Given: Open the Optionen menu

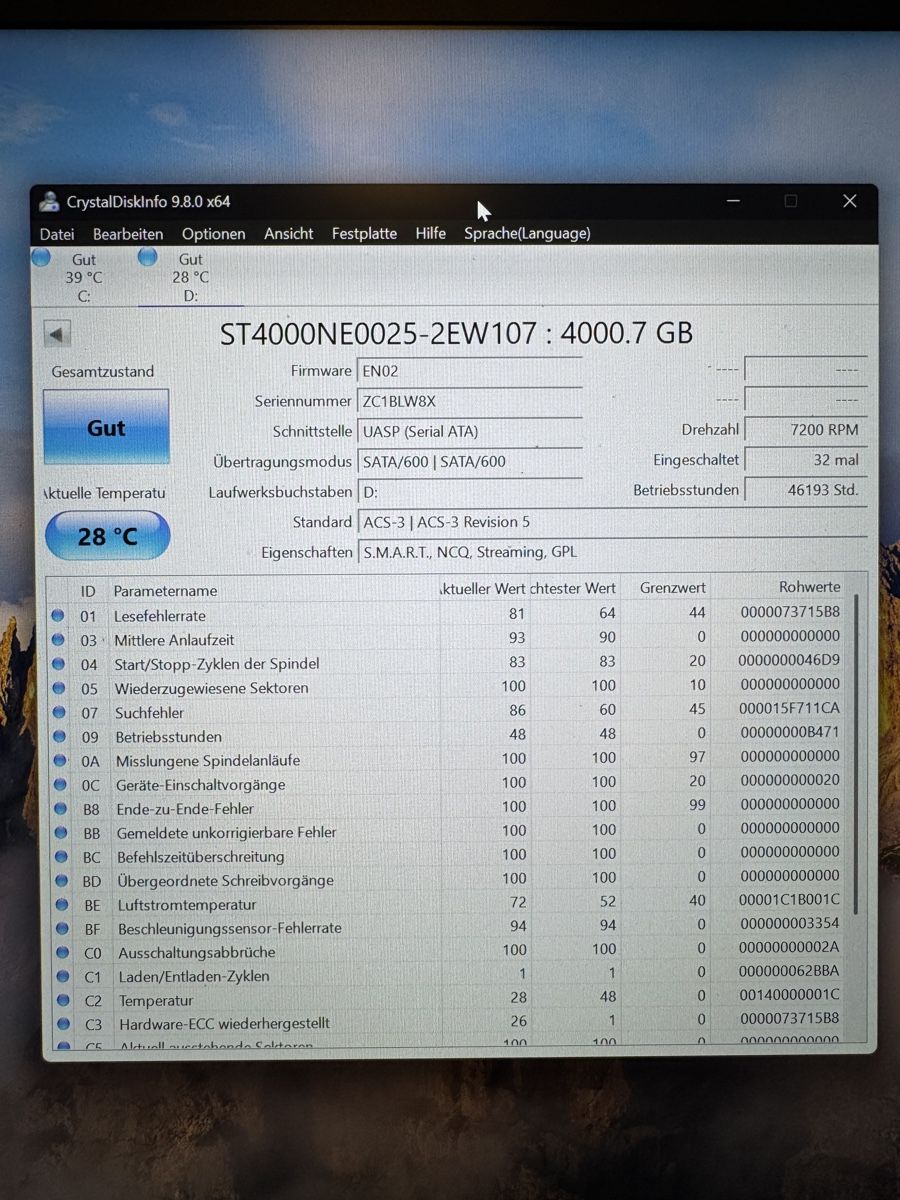Looking at the screenshot, I should [x=213, y=233].
